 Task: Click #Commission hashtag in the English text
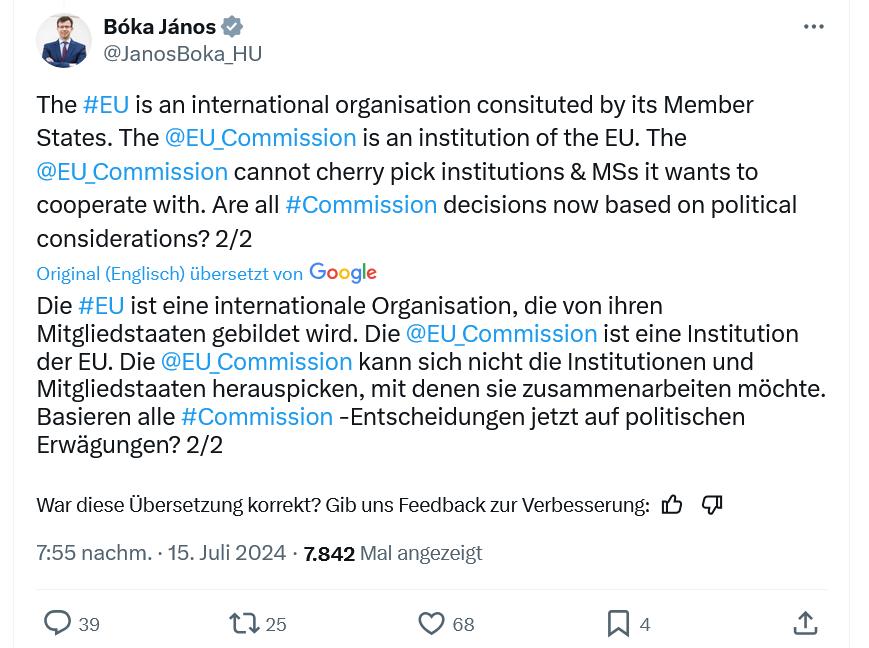(360, 205)
